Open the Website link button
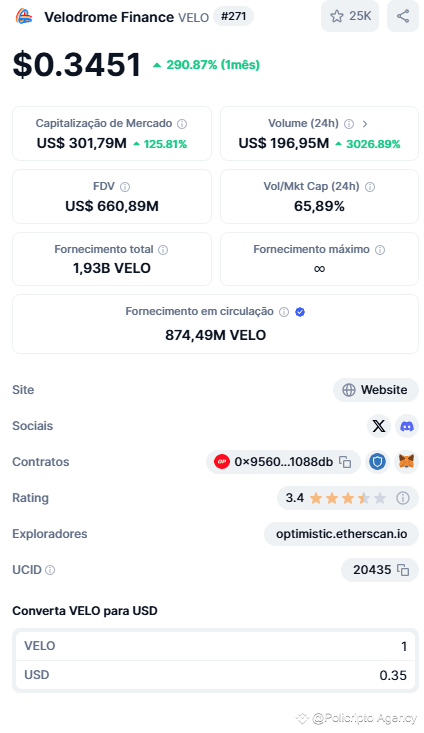 (376, 390)
